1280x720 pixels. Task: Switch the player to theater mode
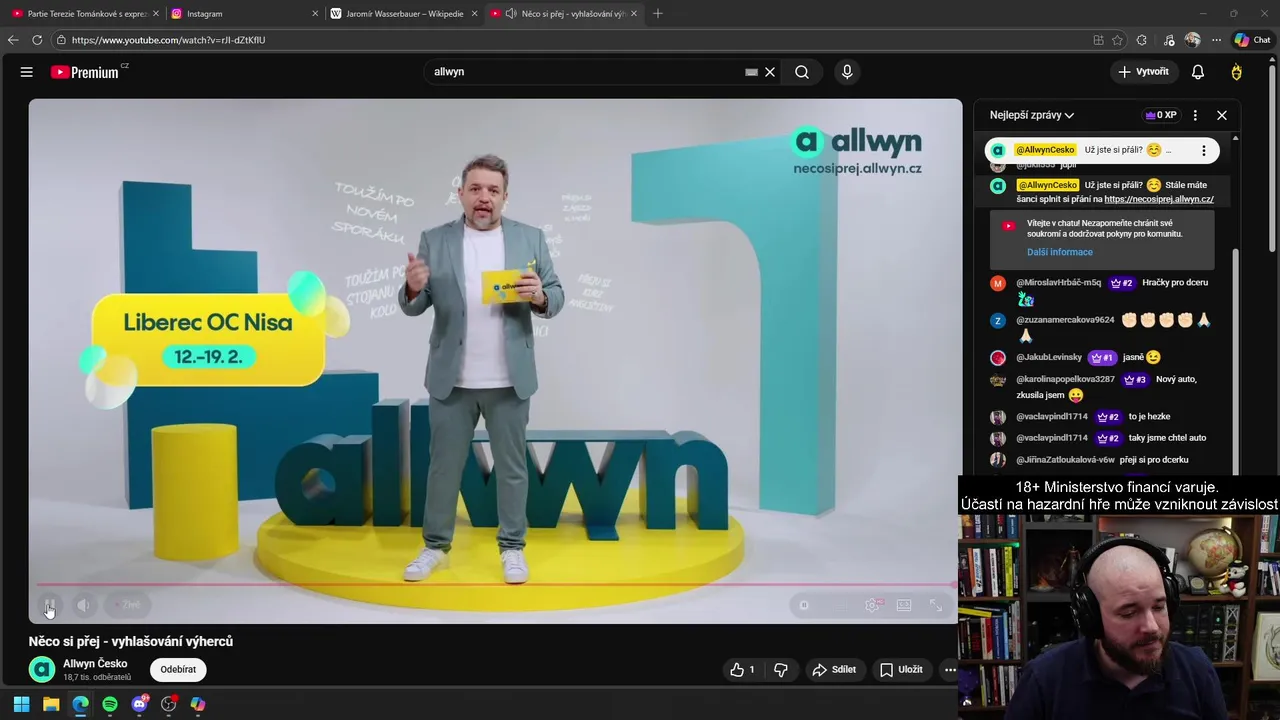904,605
